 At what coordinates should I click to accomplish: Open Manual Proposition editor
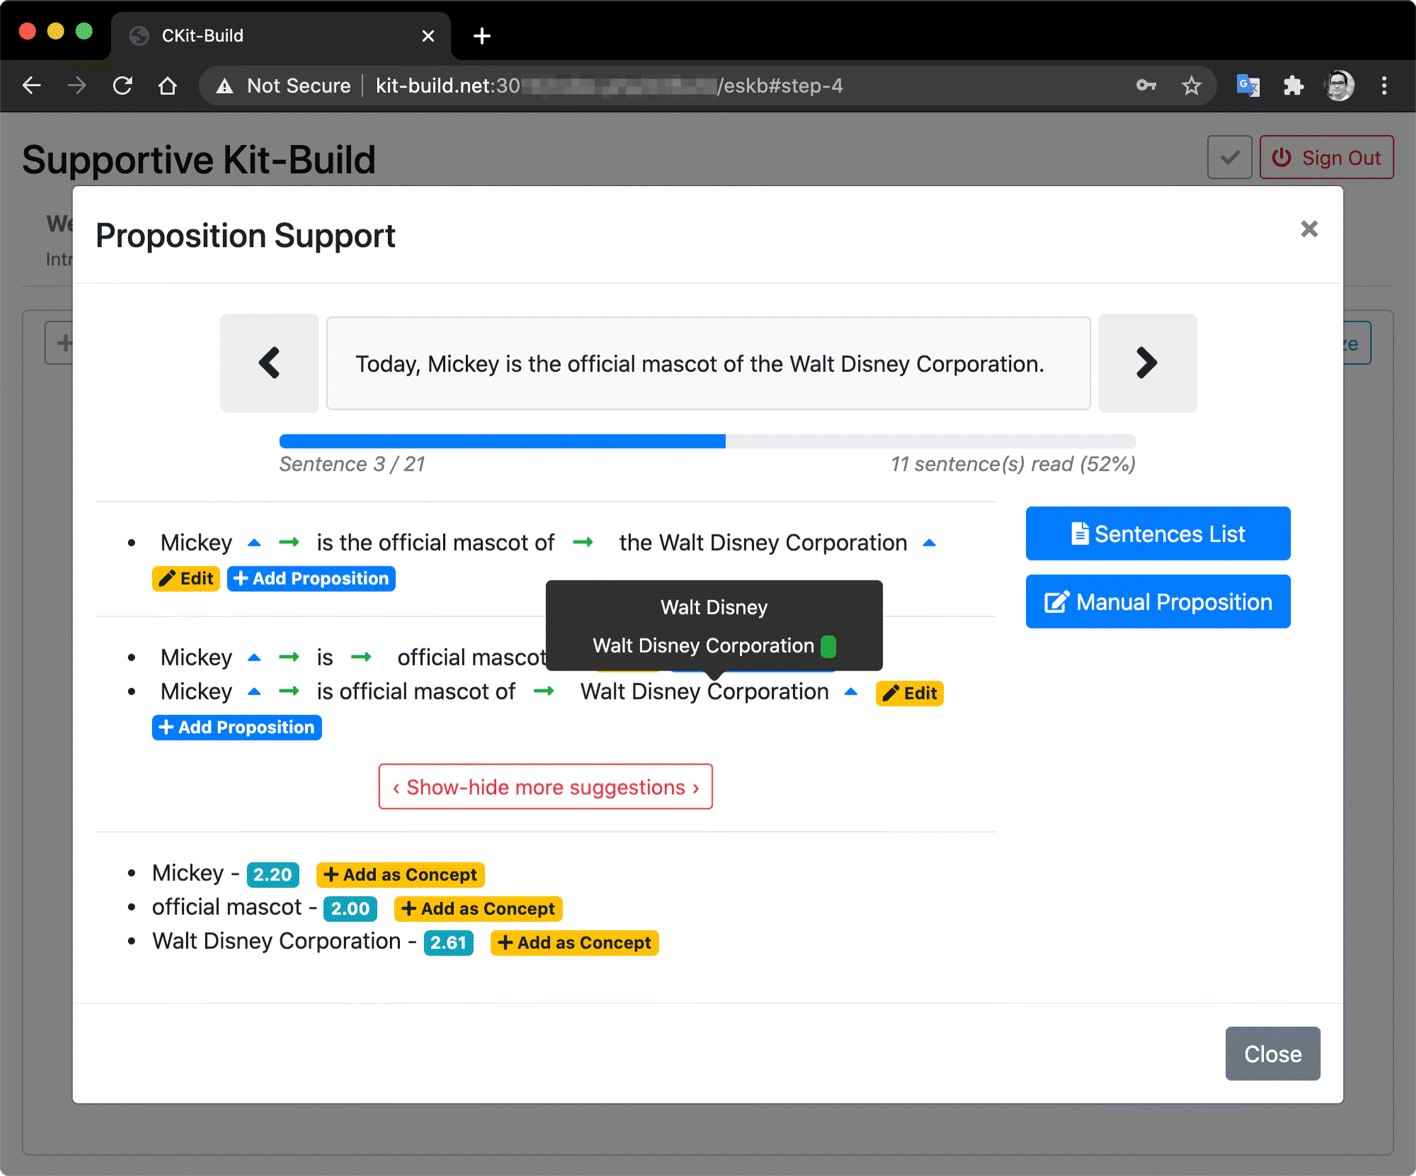click(x=1158, y=602)
